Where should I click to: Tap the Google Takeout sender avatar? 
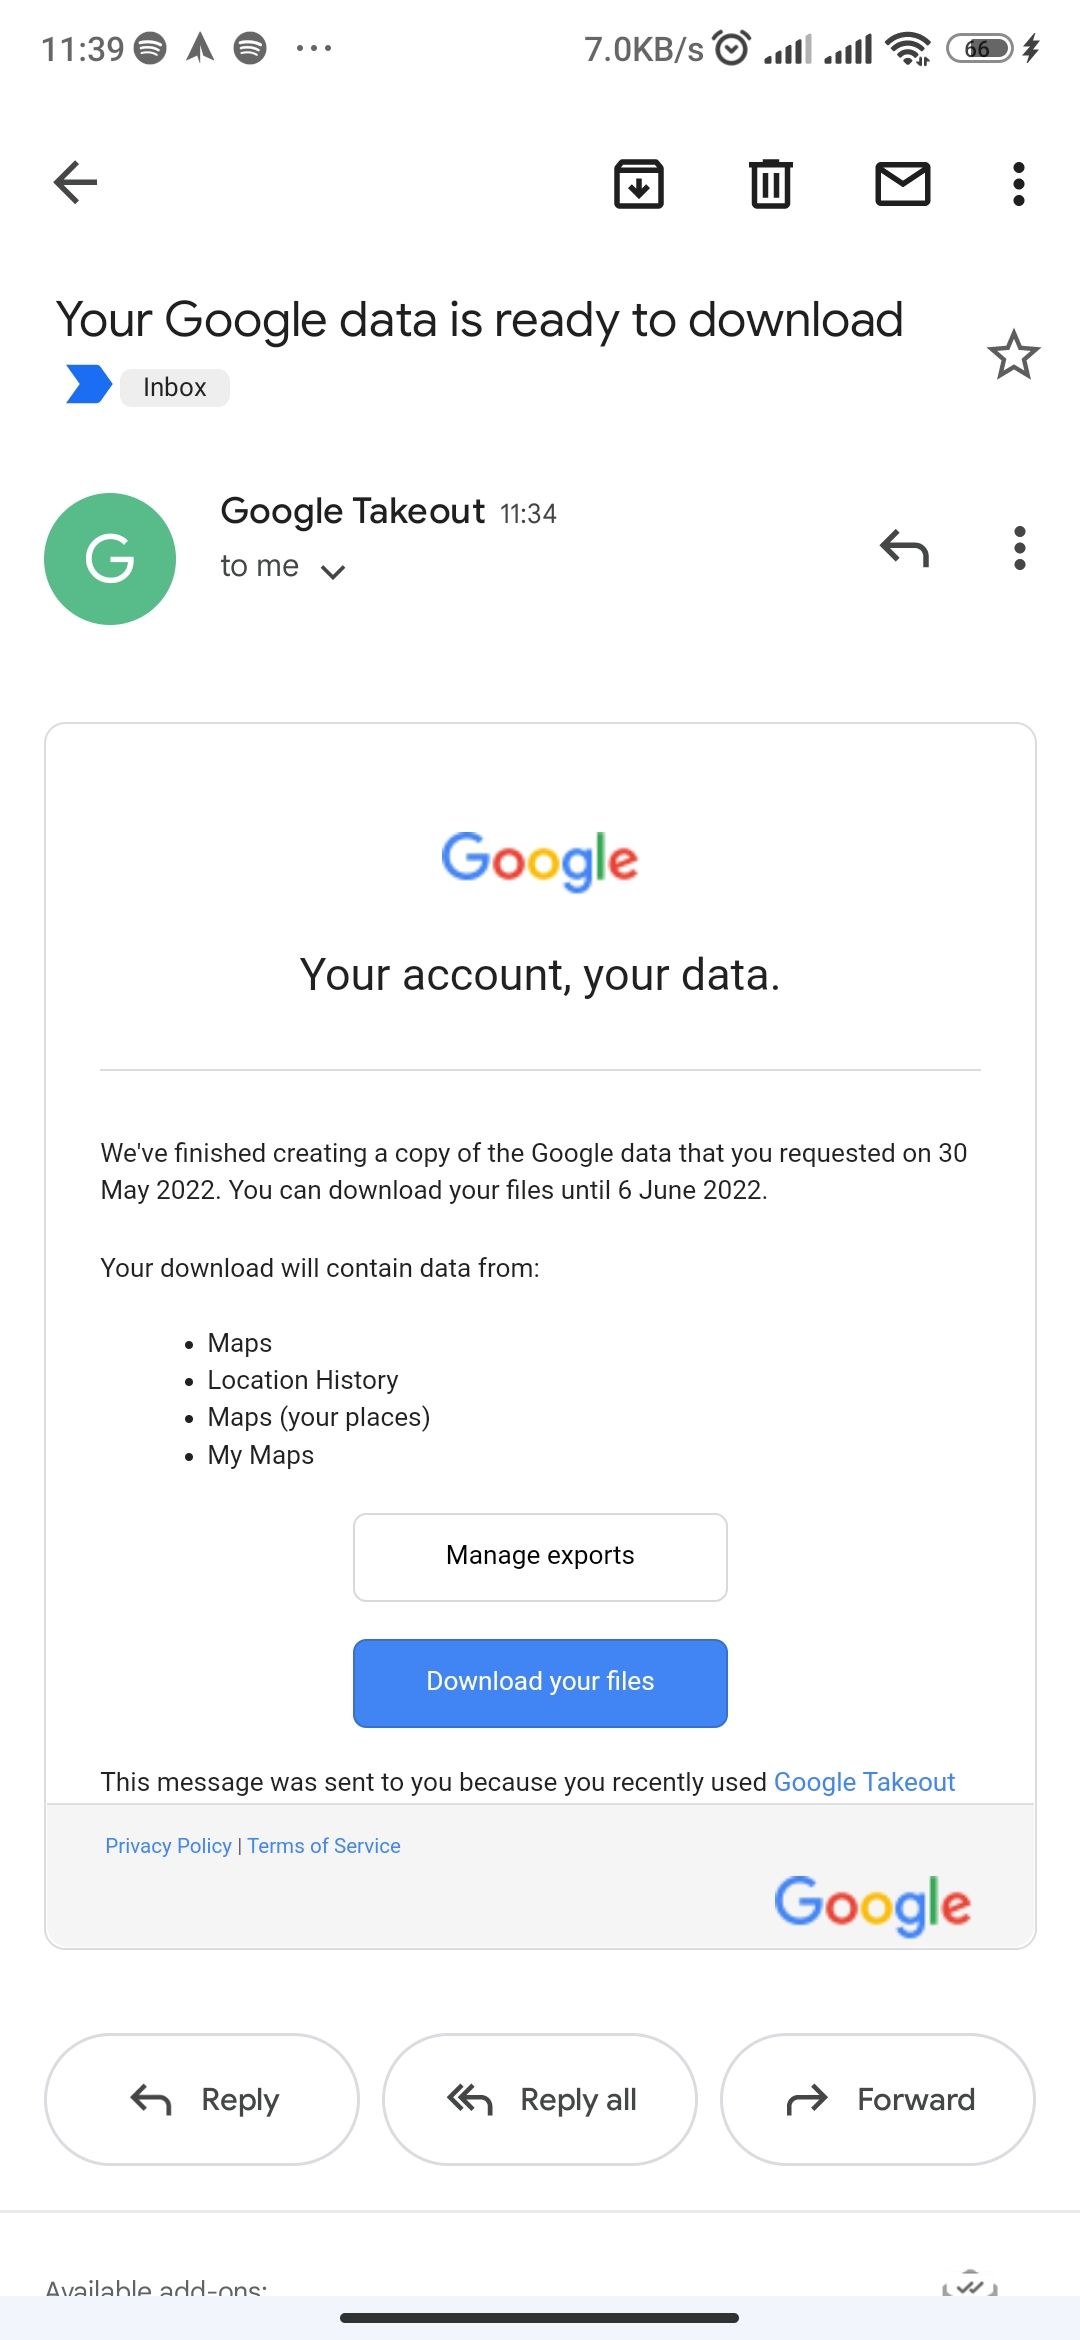pyautogui.click(x=110, y=559)
